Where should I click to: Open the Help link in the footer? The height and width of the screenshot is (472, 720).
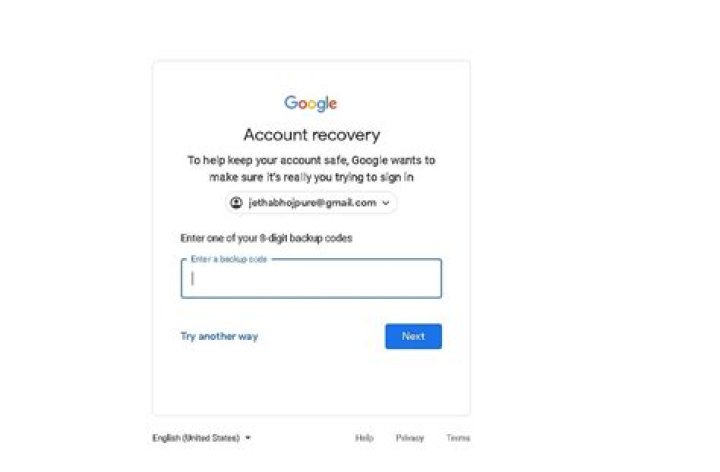(364, 438)
